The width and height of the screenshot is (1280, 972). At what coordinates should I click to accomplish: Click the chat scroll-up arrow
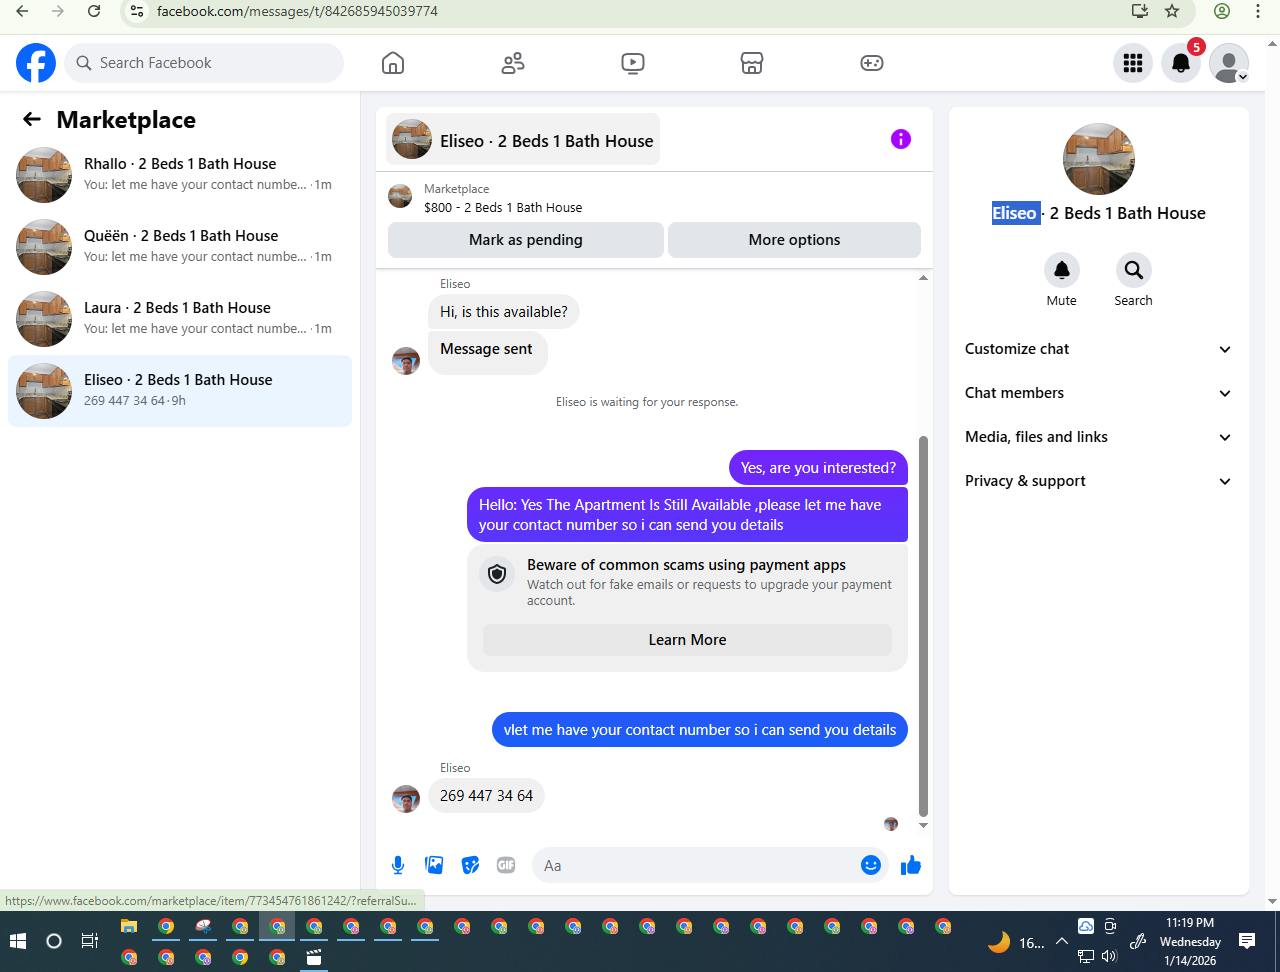923,278
